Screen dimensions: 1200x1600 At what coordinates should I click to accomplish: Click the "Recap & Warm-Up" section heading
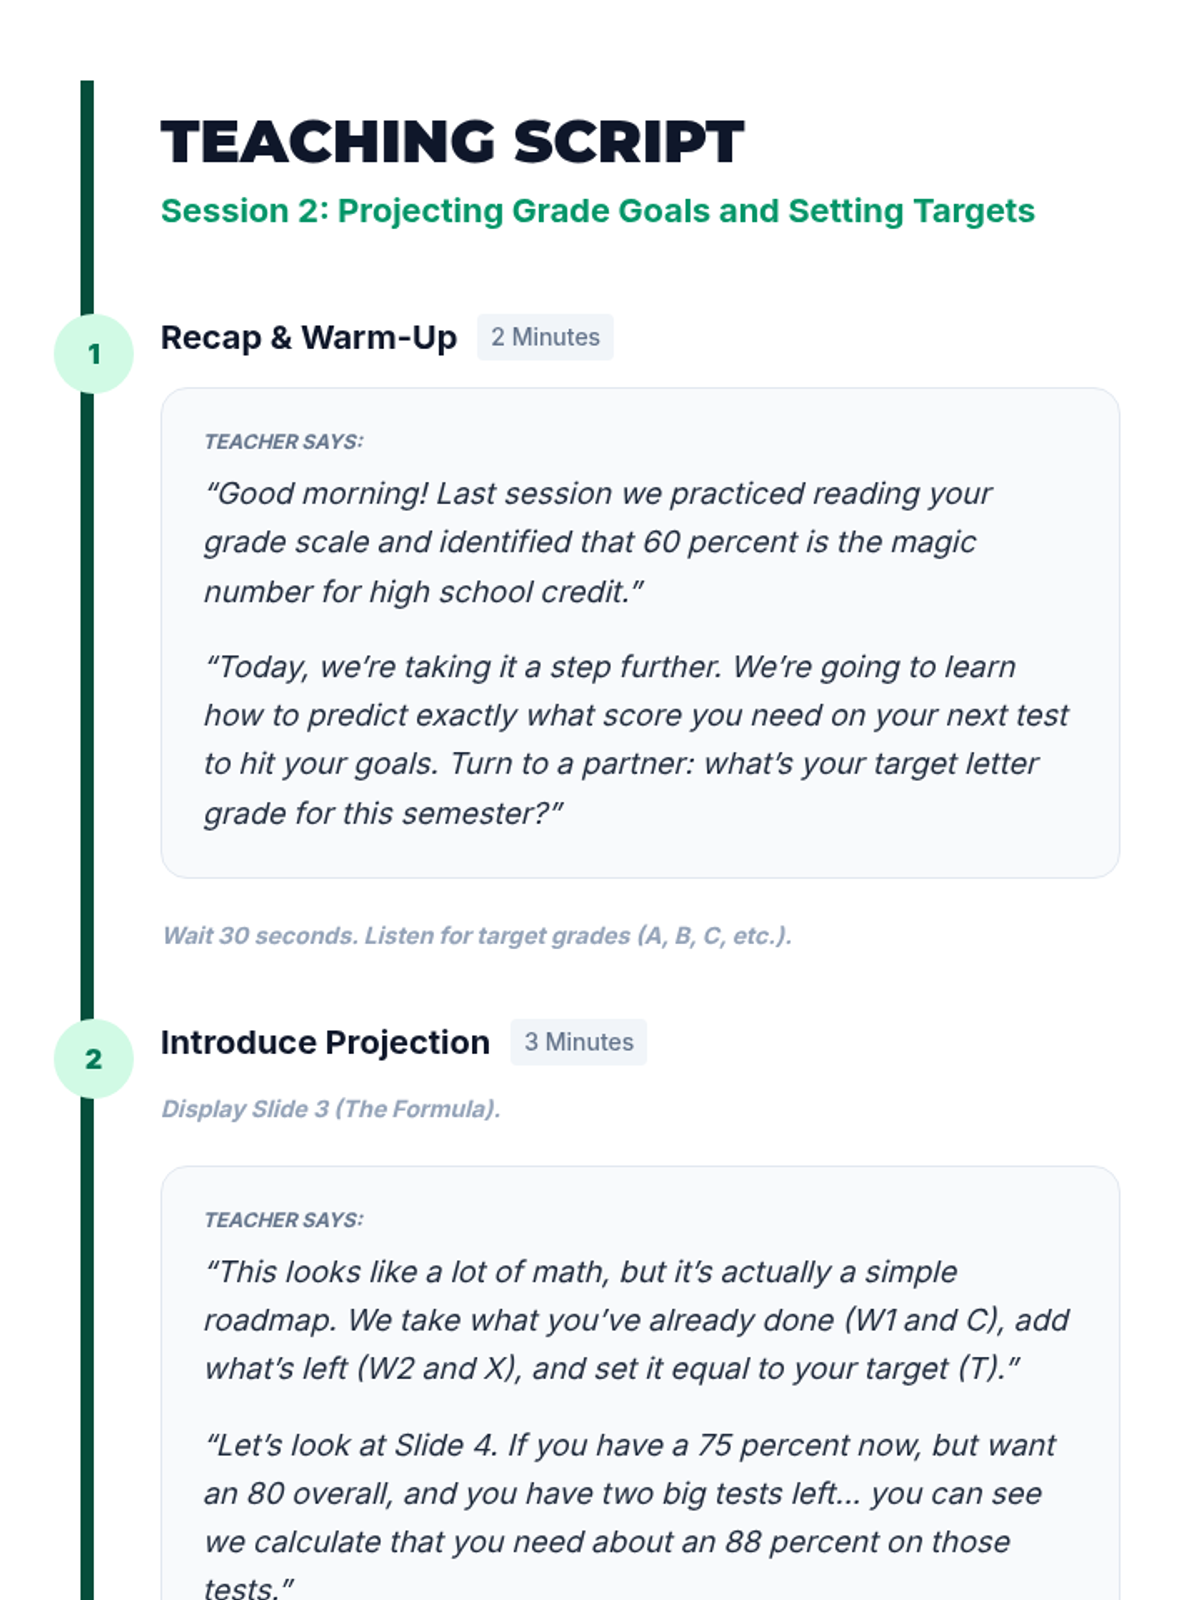click(x=308, y=338)
